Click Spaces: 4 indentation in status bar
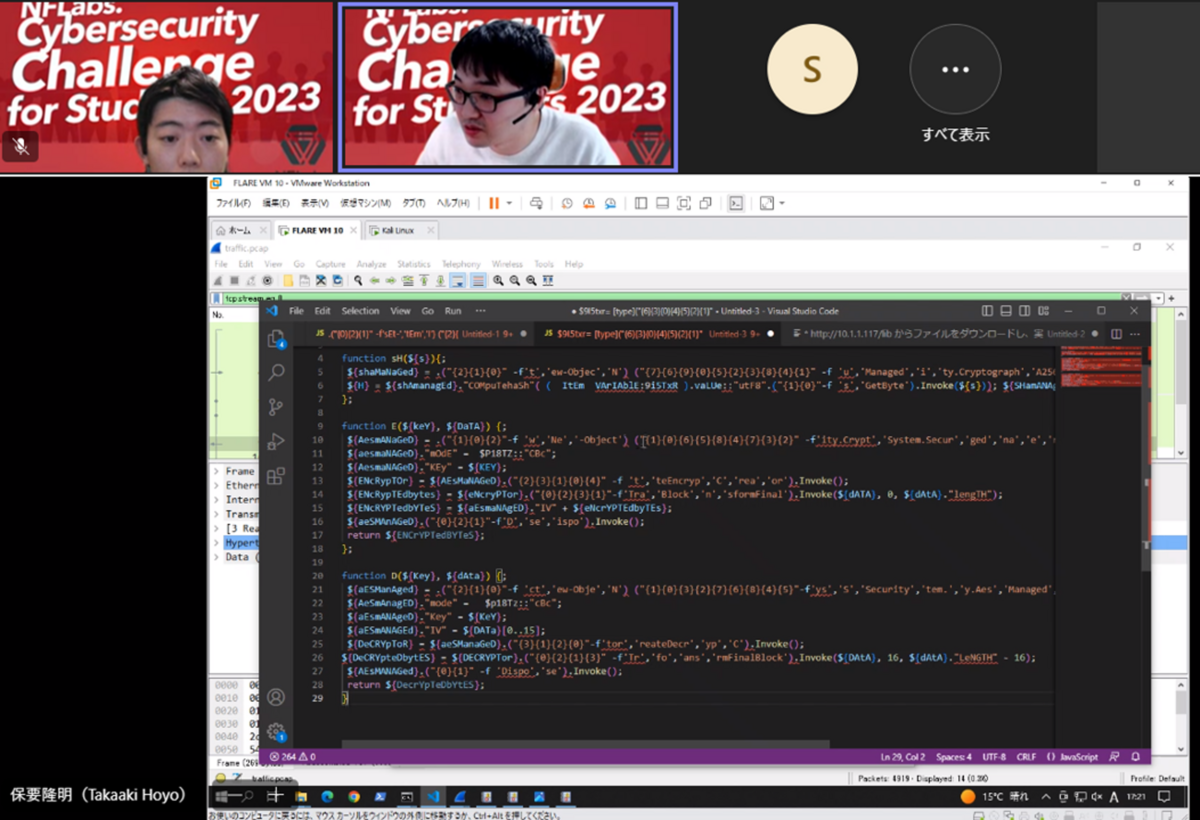This screenshot has width=1200, height=820. click(x=953, y=757)
